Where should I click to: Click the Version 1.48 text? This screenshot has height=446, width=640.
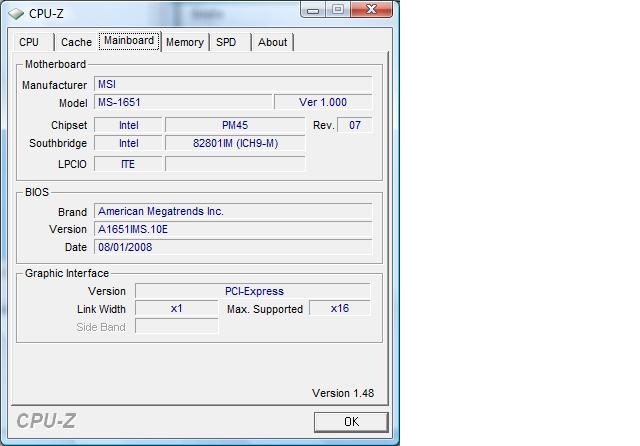(343, 393)
